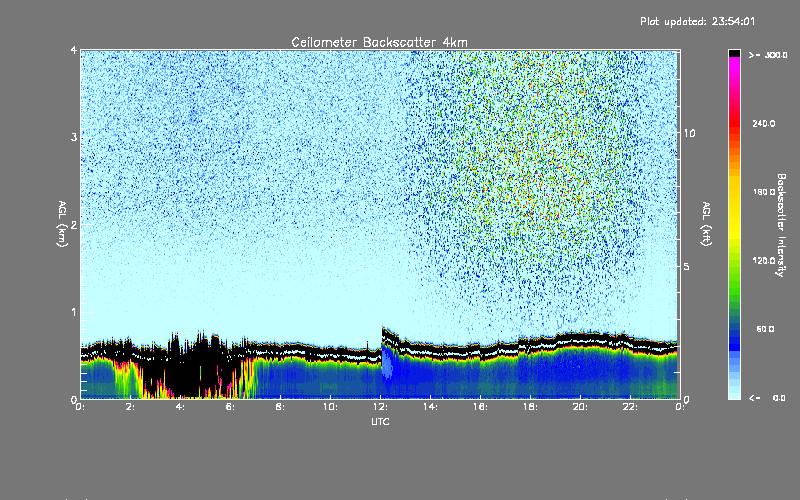Click the 'Ceilometer Backscatter 4km' plot title
Viewport: 800px width, 500px height.
[x=379, y=42]
